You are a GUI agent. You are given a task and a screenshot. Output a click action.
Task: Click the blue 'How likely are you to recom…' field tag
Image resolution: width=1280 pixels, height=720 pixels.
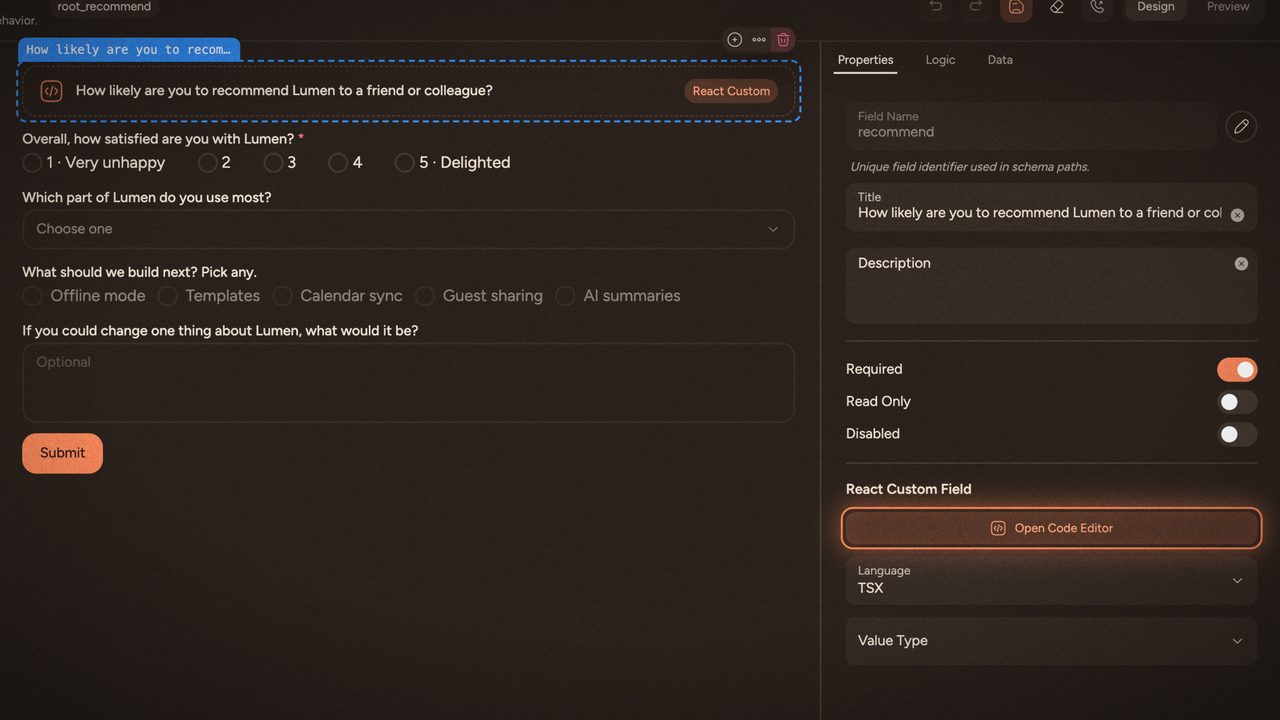(x=128, y=50)
